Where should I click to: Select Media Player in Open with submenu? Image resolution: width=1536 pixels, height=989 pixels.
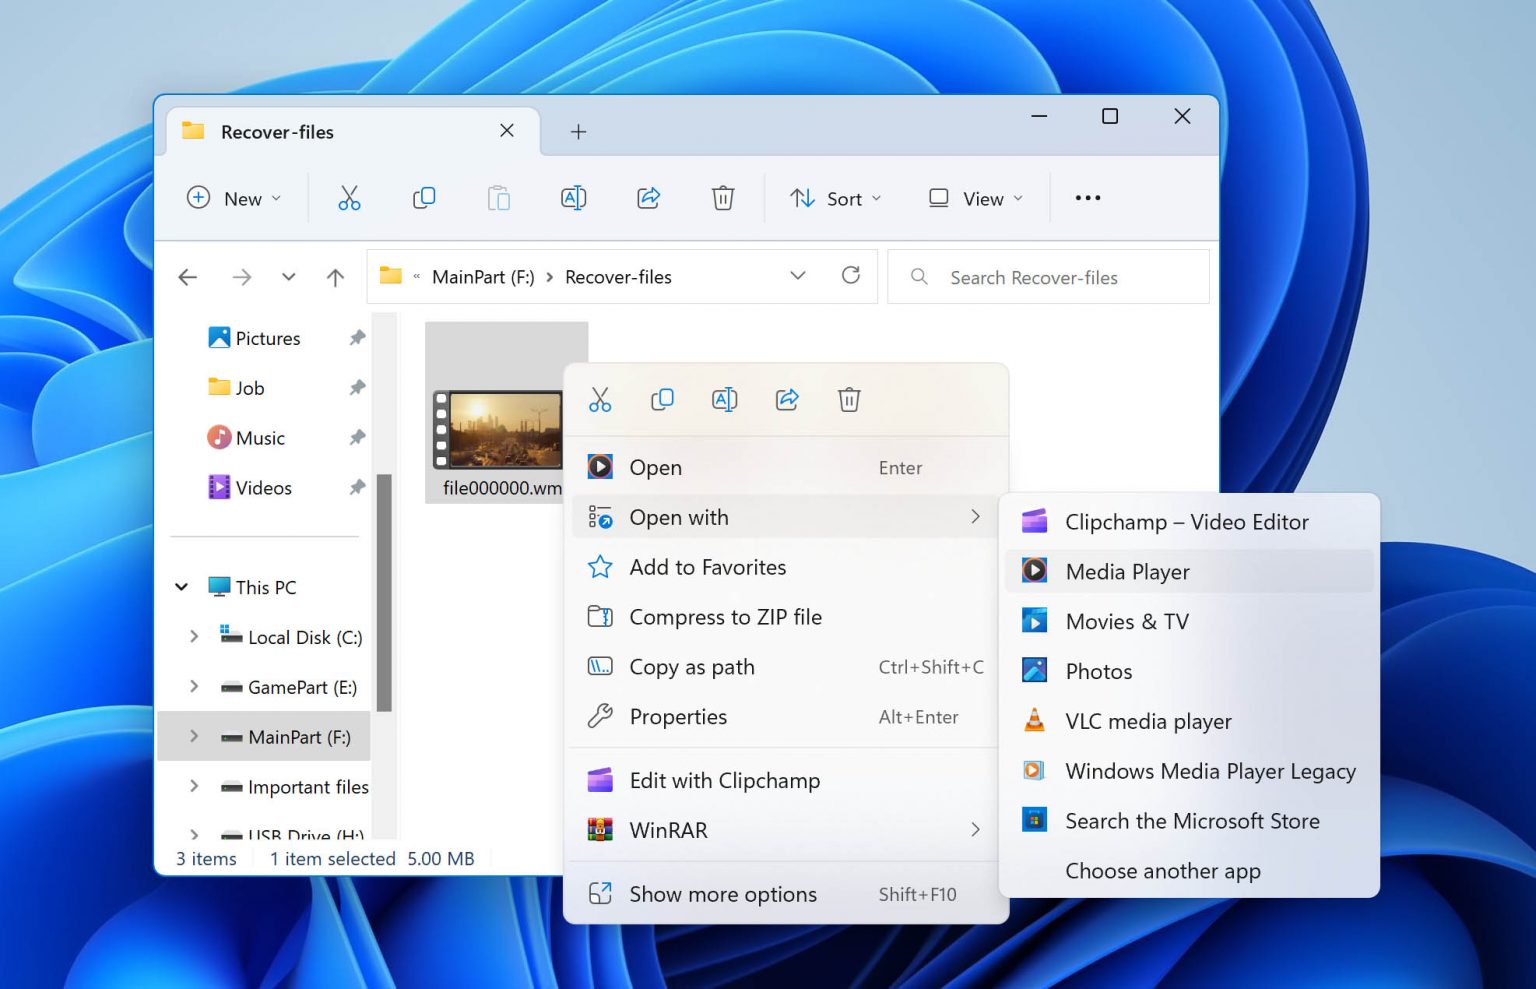coord(1127,572)
